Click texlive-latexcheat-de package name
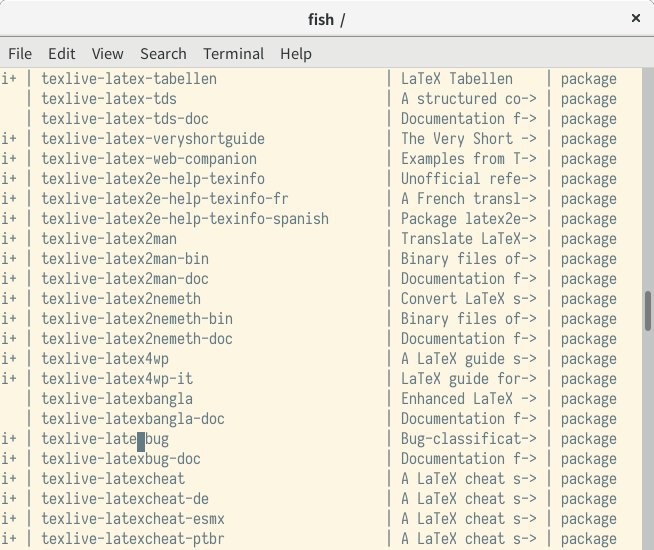 (125, 499)
